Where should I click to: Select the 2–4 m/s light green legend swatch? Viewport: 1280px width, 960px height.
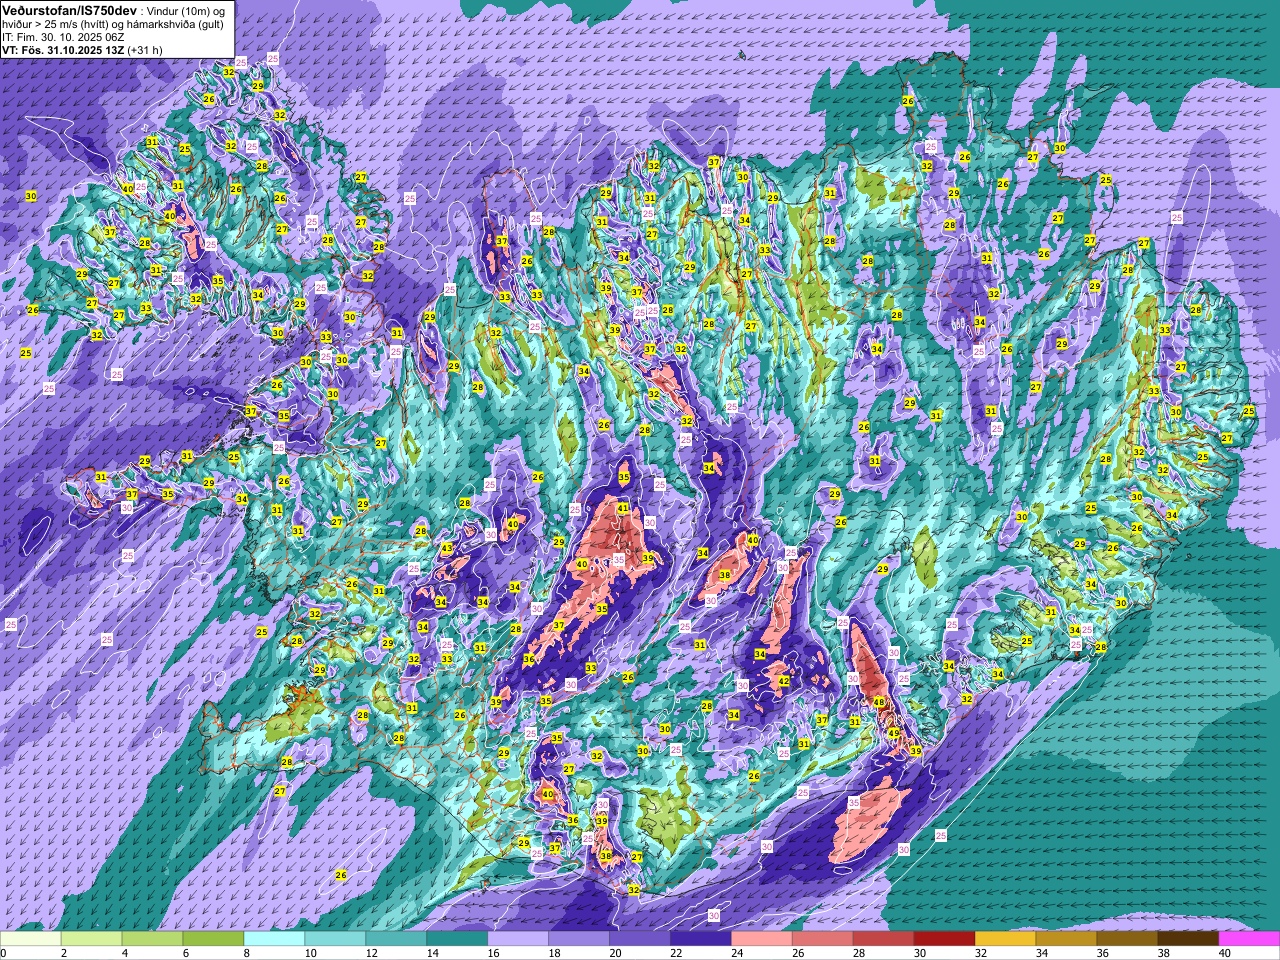[91, 940]
